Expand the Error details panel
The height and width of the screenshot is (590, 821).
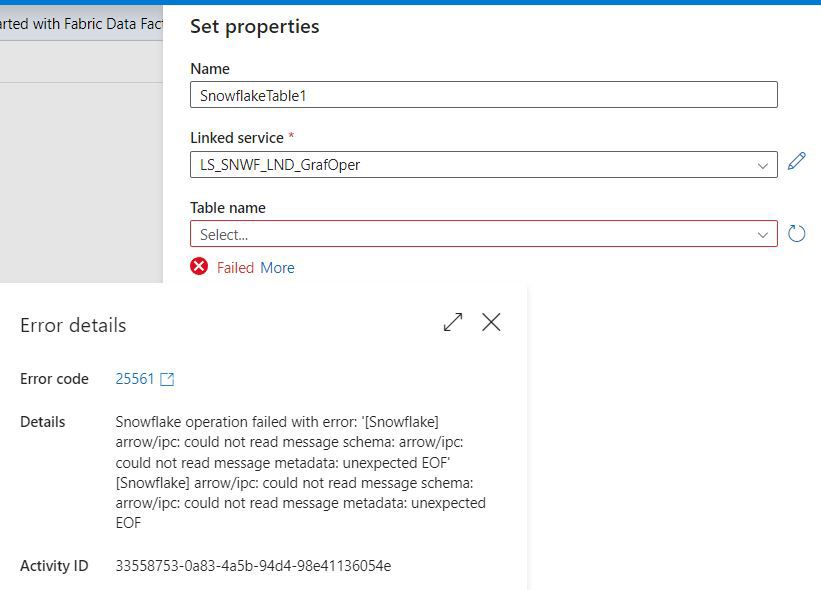tap(453, 322)
